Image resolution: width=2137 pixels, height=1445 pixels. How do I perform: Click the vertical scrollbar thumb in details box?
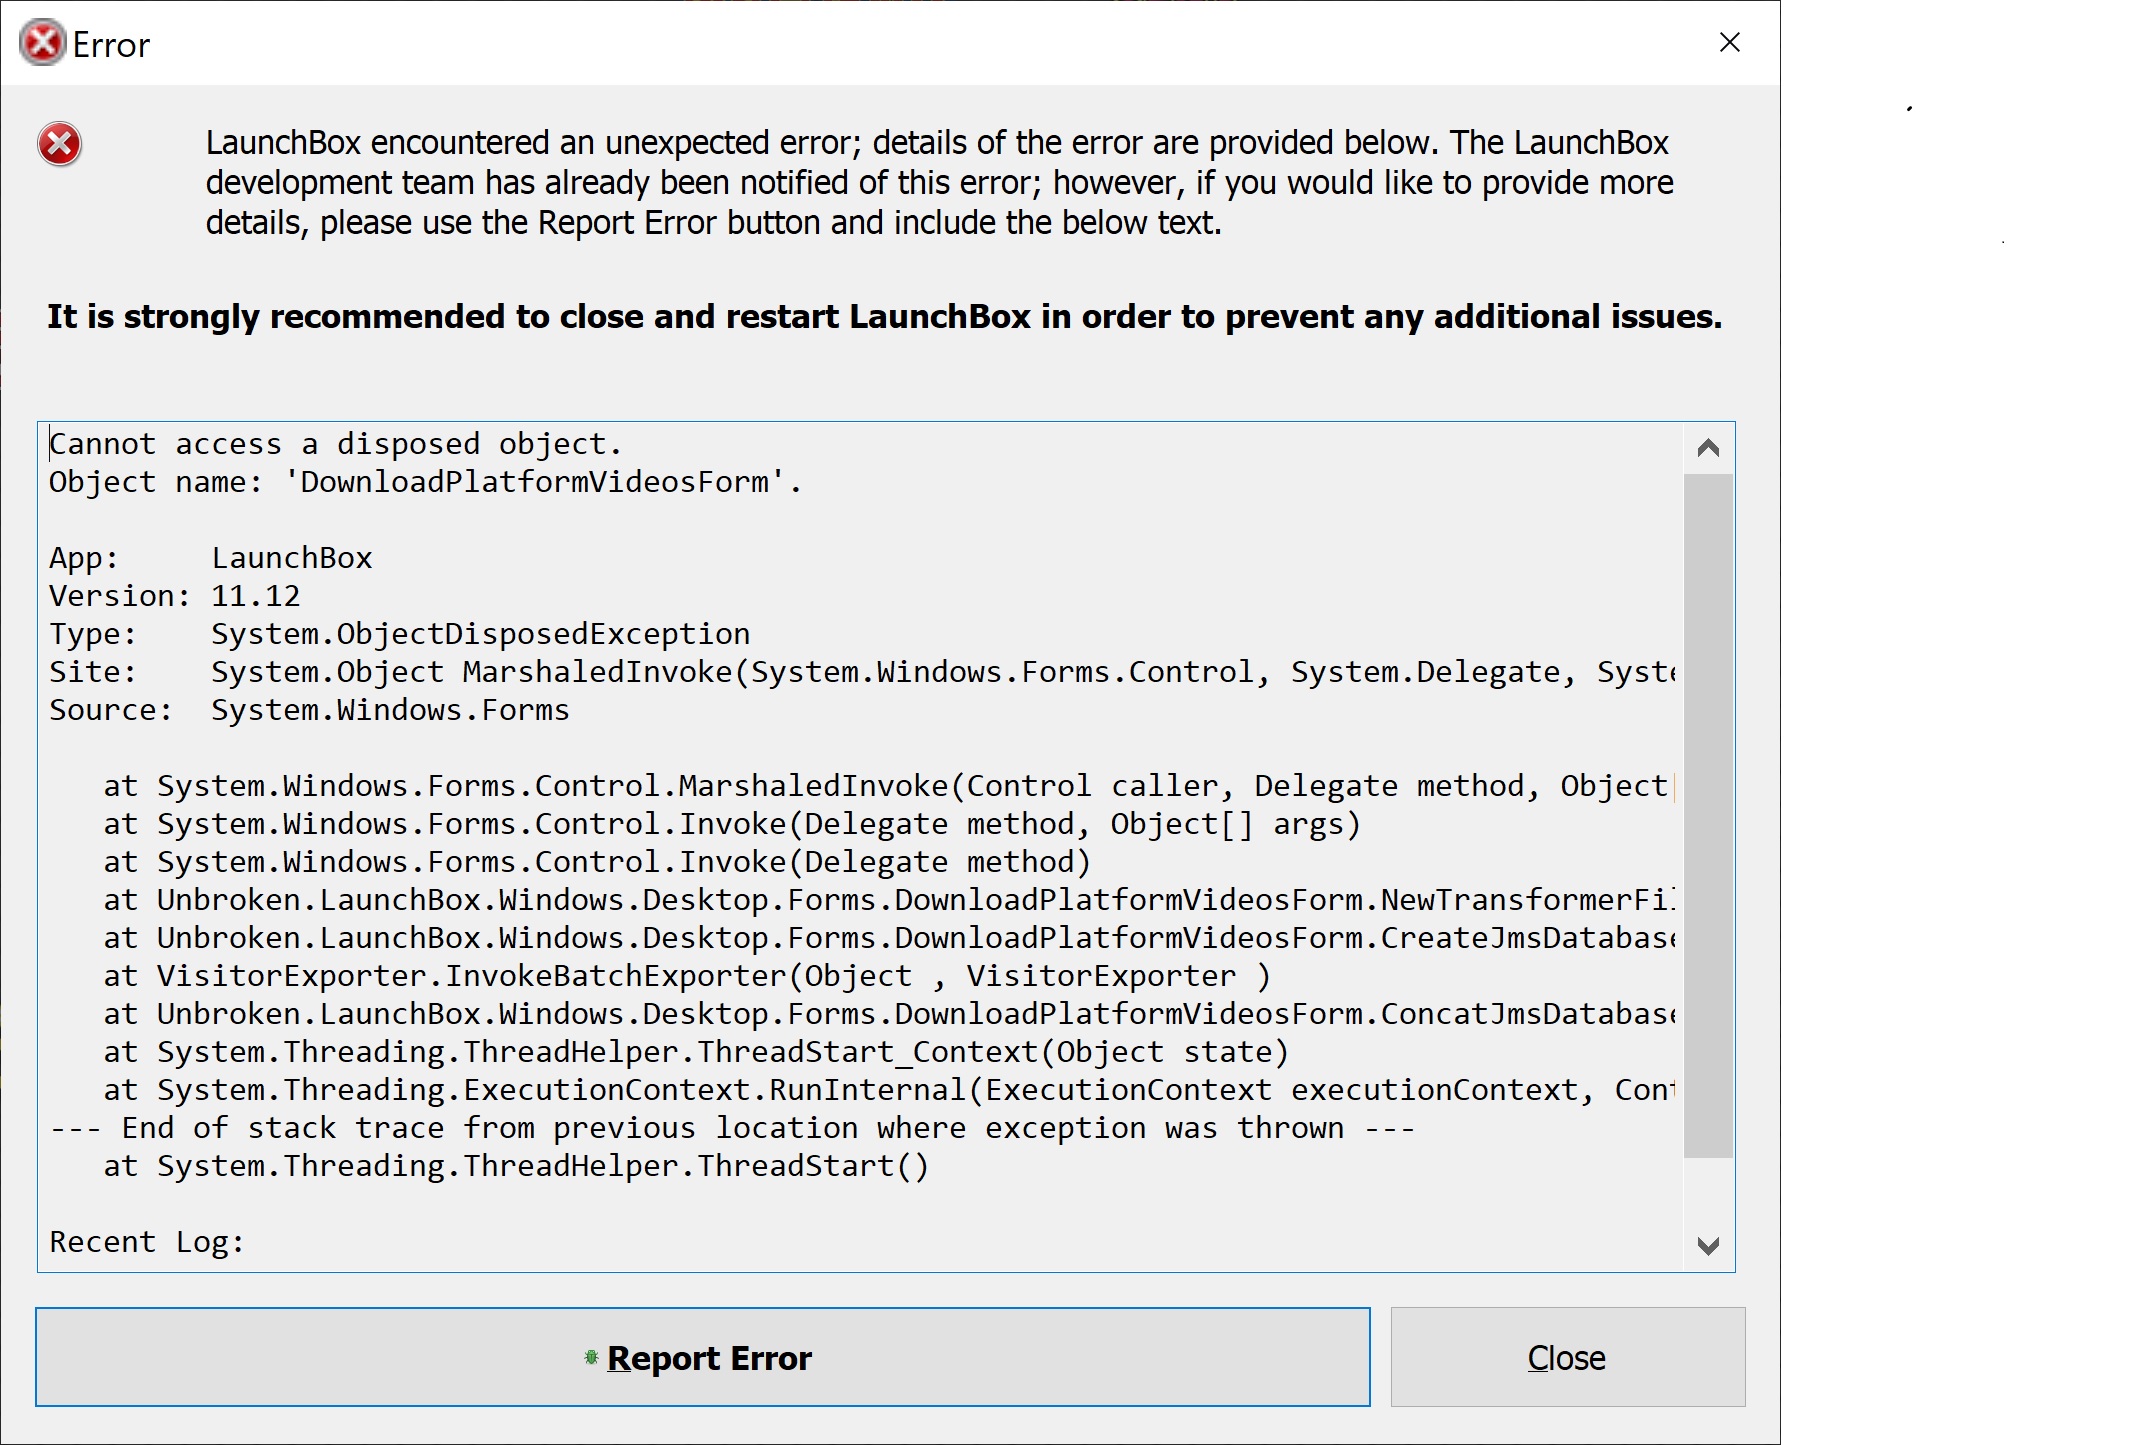pos(1708,815)
